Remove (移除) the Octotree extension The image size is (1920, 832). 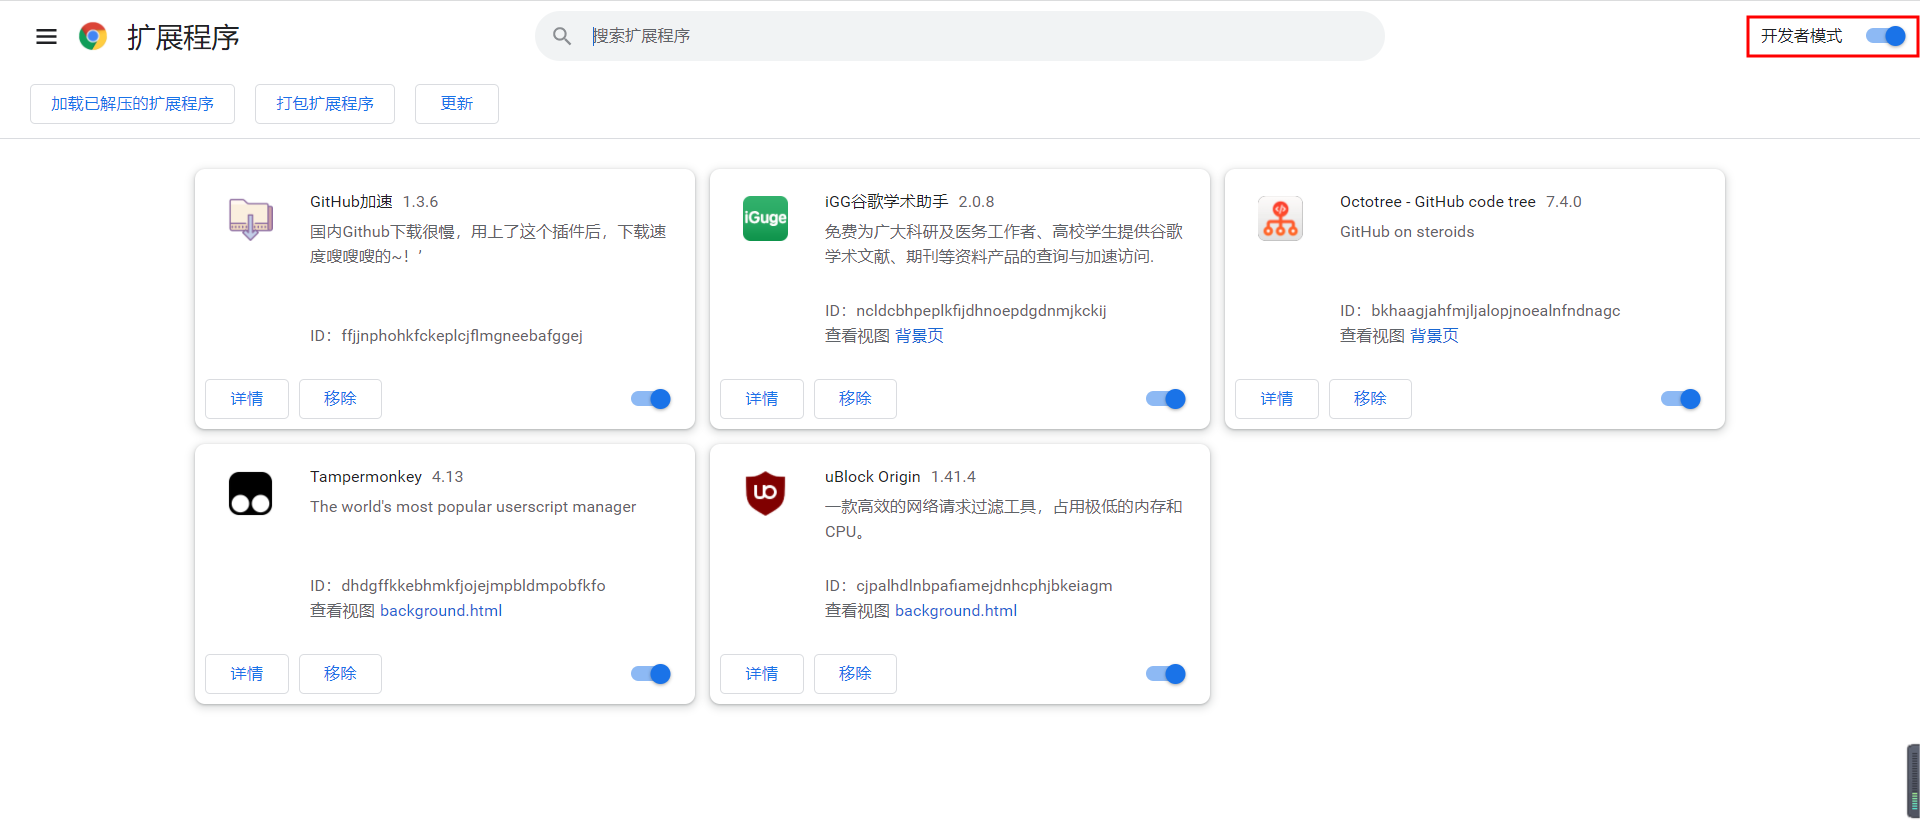pyautogui.click(x=1370, y=399)
